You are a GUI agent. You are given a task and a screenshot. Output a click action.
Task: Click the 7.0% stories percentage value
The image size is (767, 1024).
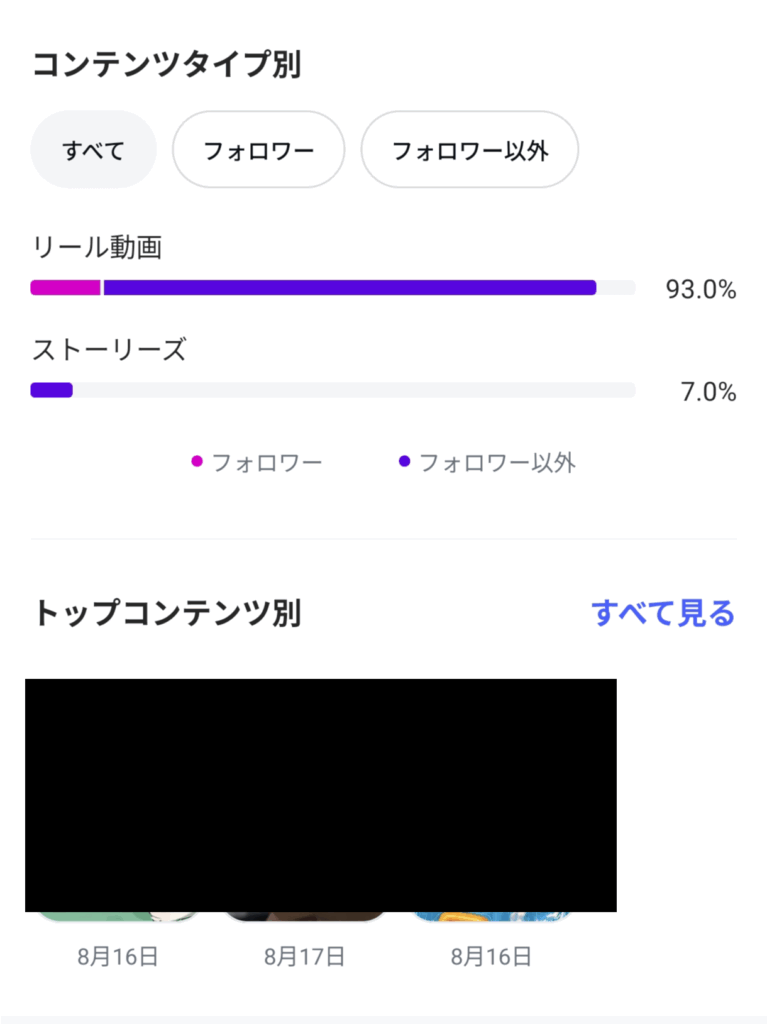click(x=708, y=392)
